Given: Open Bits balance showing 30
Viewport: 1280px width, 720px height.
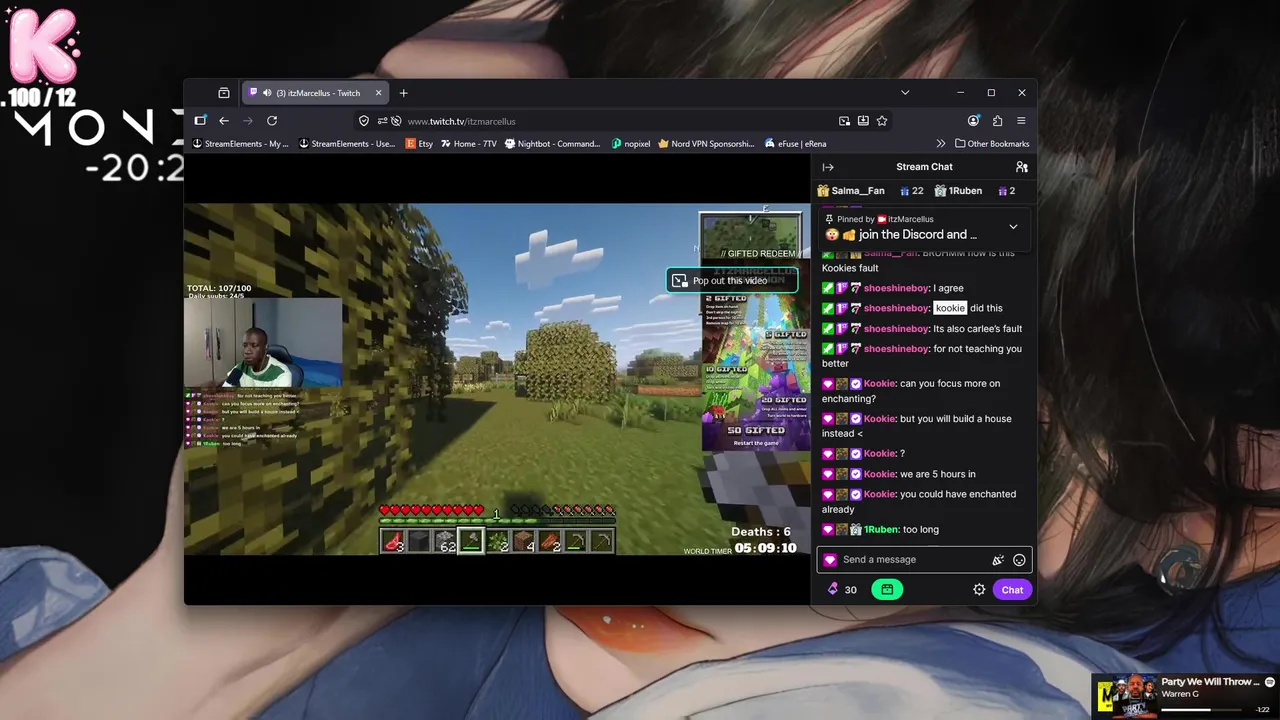Looking at the screenshot, I should coord(841,590).
